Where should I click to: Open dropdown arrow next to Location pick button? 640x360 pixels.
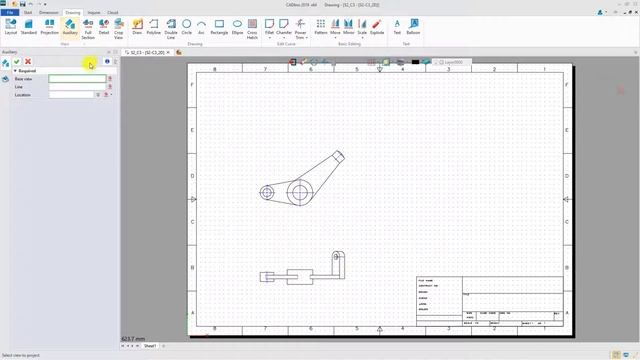tap(111, 95)
